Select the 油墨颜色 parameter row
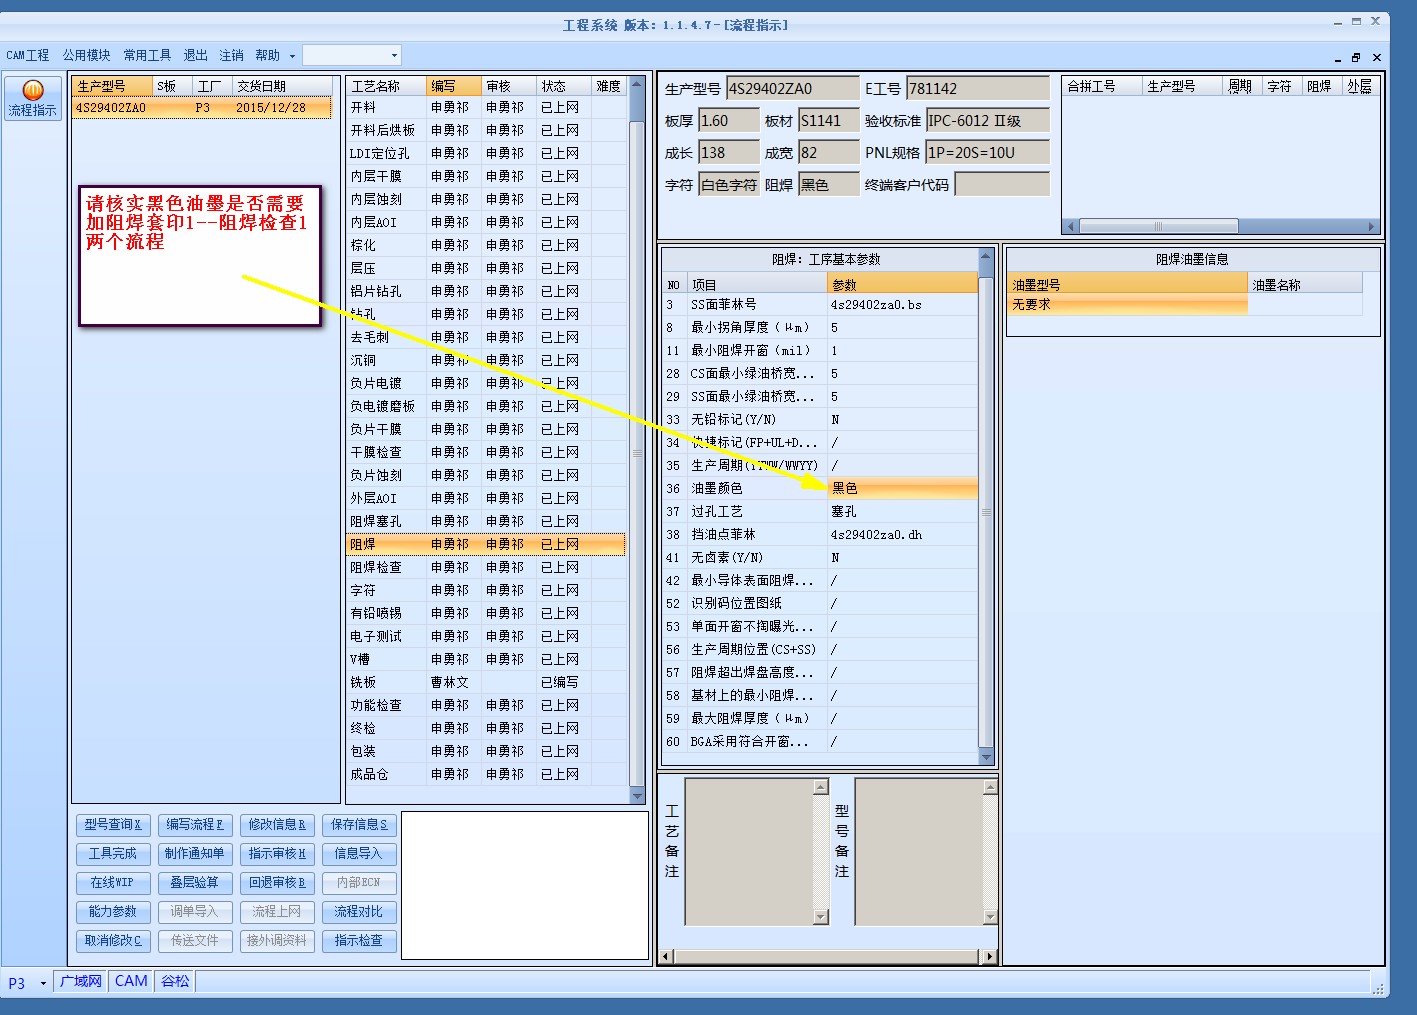Viewport: 1417px width, 1015px height. pos(820,488)
